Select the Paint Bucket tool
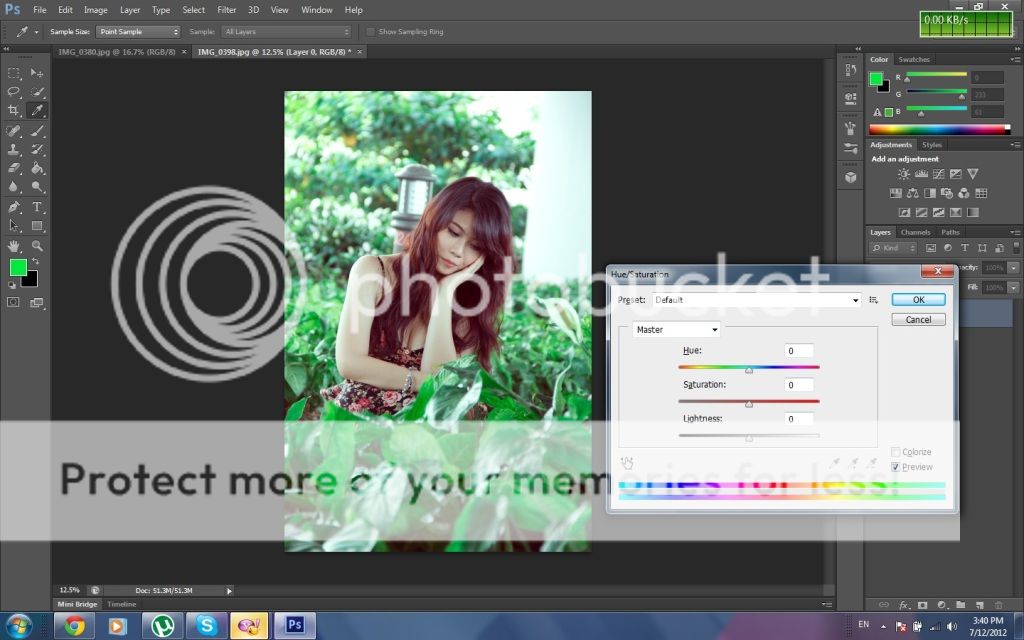The width and height of the screenshot is (1024, 640). click(x=37, y=168)
